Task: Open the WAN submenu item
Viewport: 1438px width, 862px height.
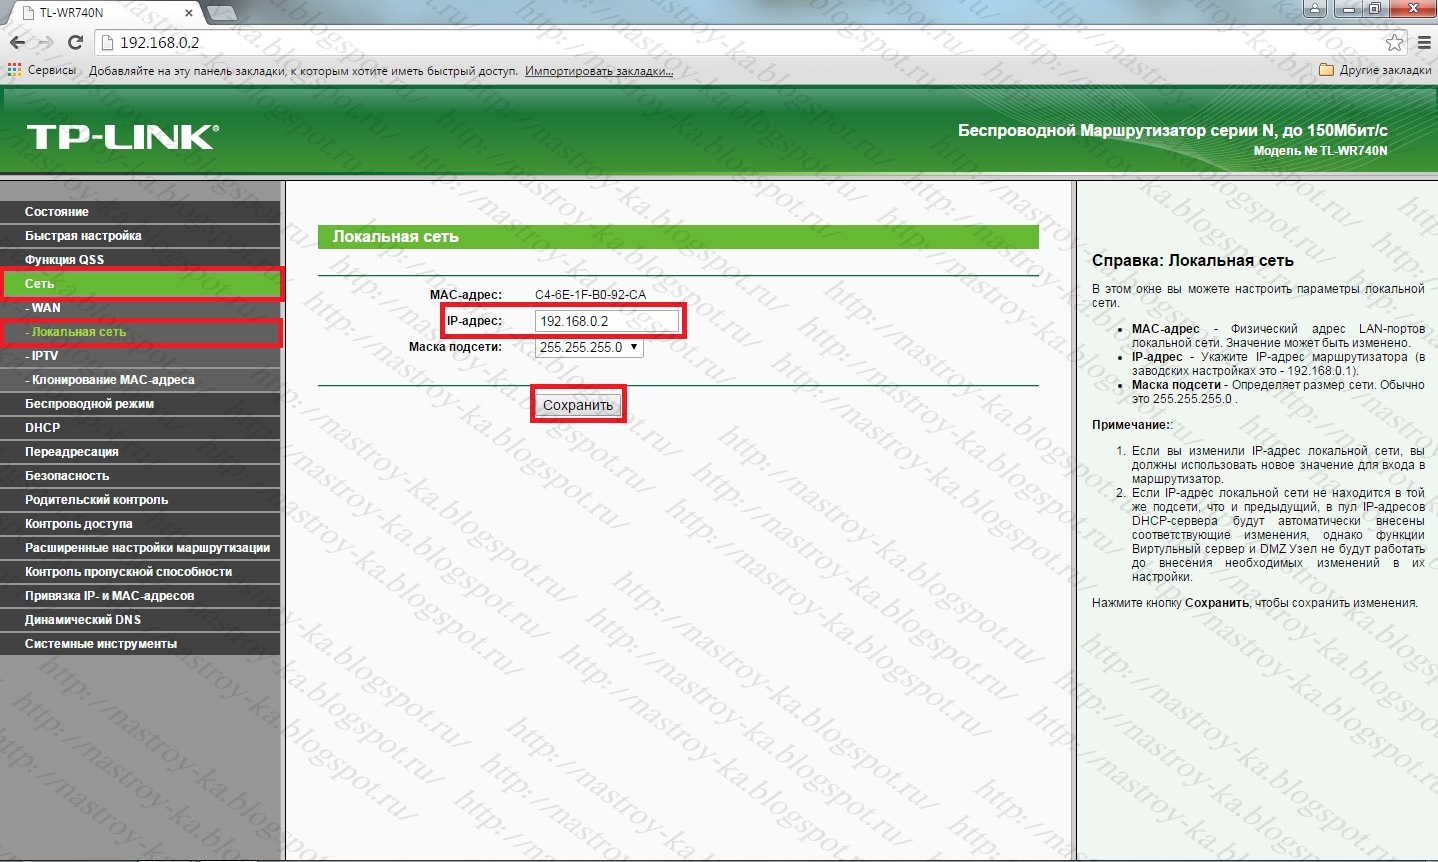Action: pyautogui.click(x=140, y=308)
